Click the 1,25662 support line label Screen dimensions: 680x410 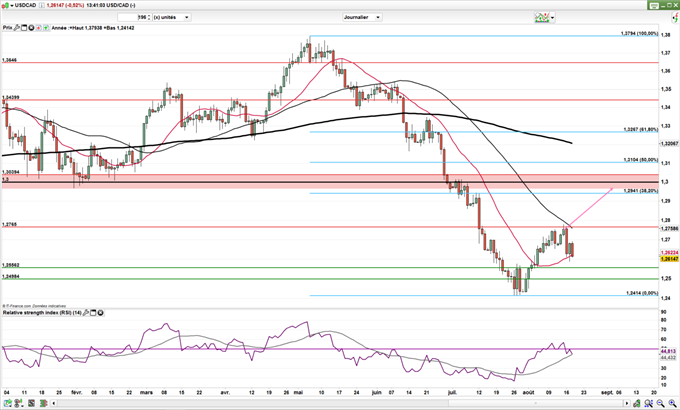pos(10,265)
